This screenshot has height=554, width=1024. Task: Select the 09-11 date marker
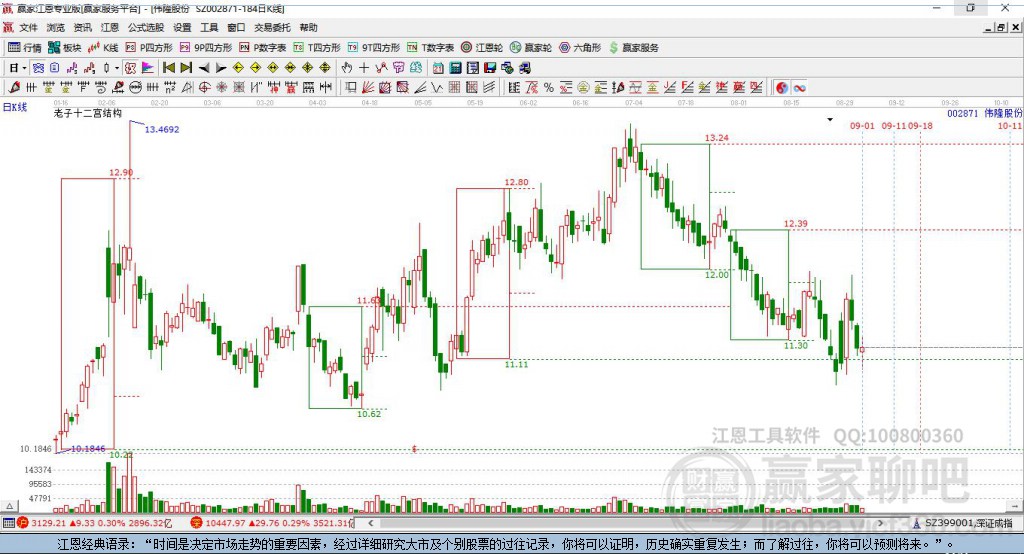tap(894, 126)
